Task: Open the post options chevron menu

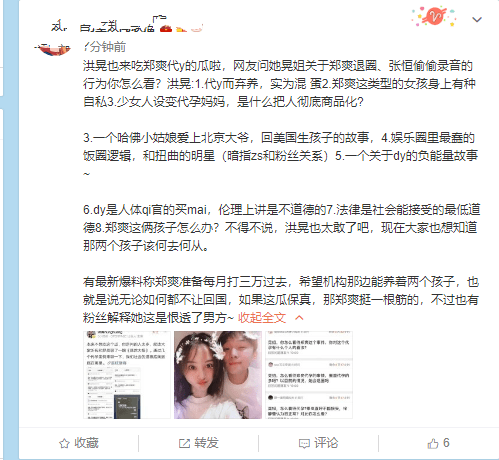Action: tap(477, 20)
